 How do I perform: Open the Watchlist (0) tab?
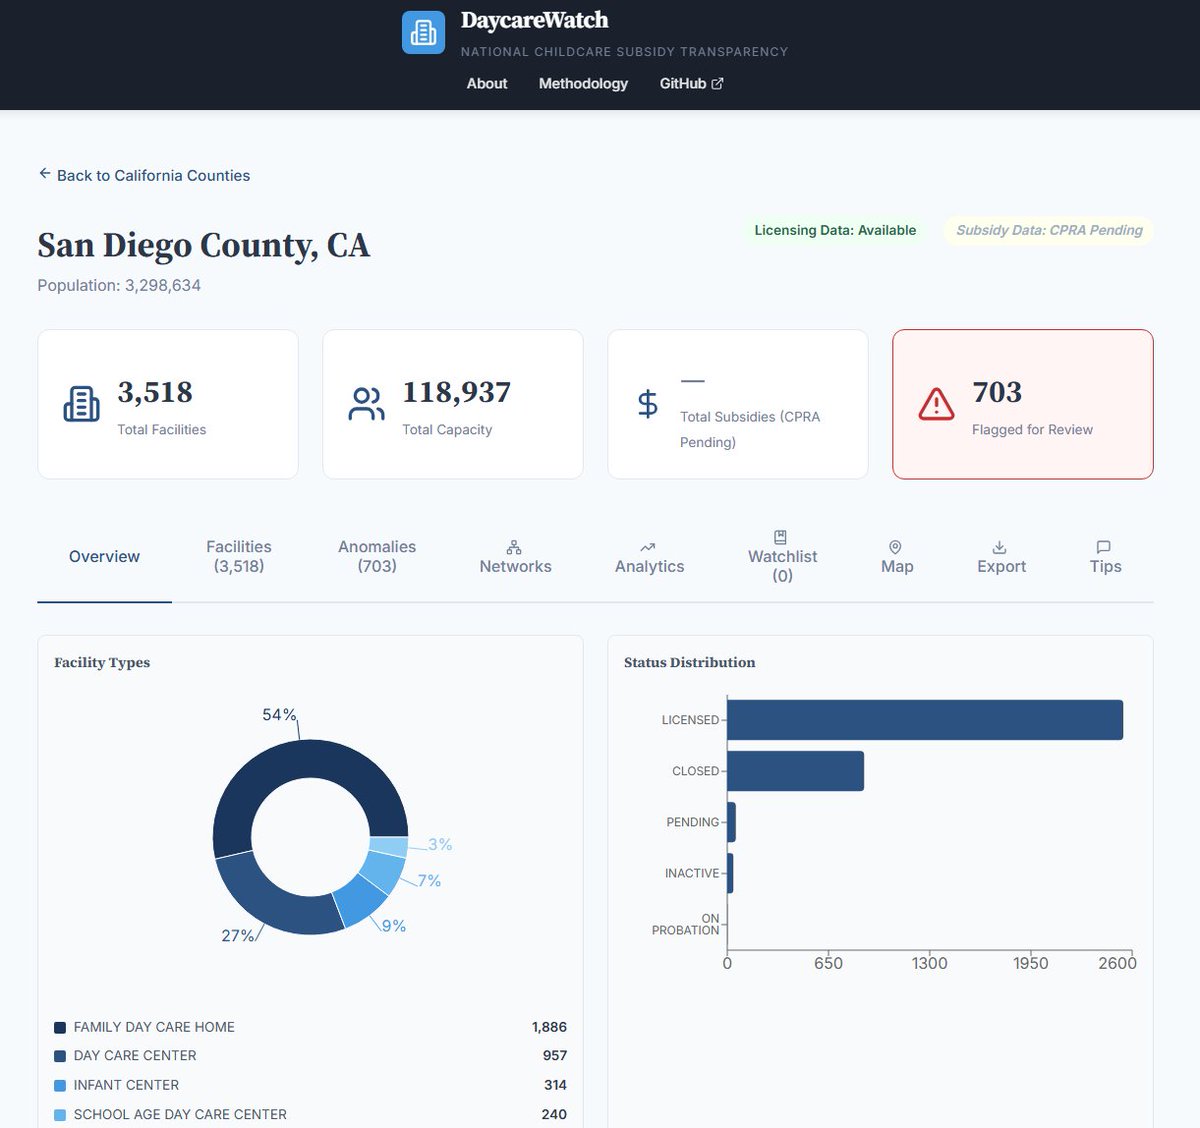click(x=781, y=556)
